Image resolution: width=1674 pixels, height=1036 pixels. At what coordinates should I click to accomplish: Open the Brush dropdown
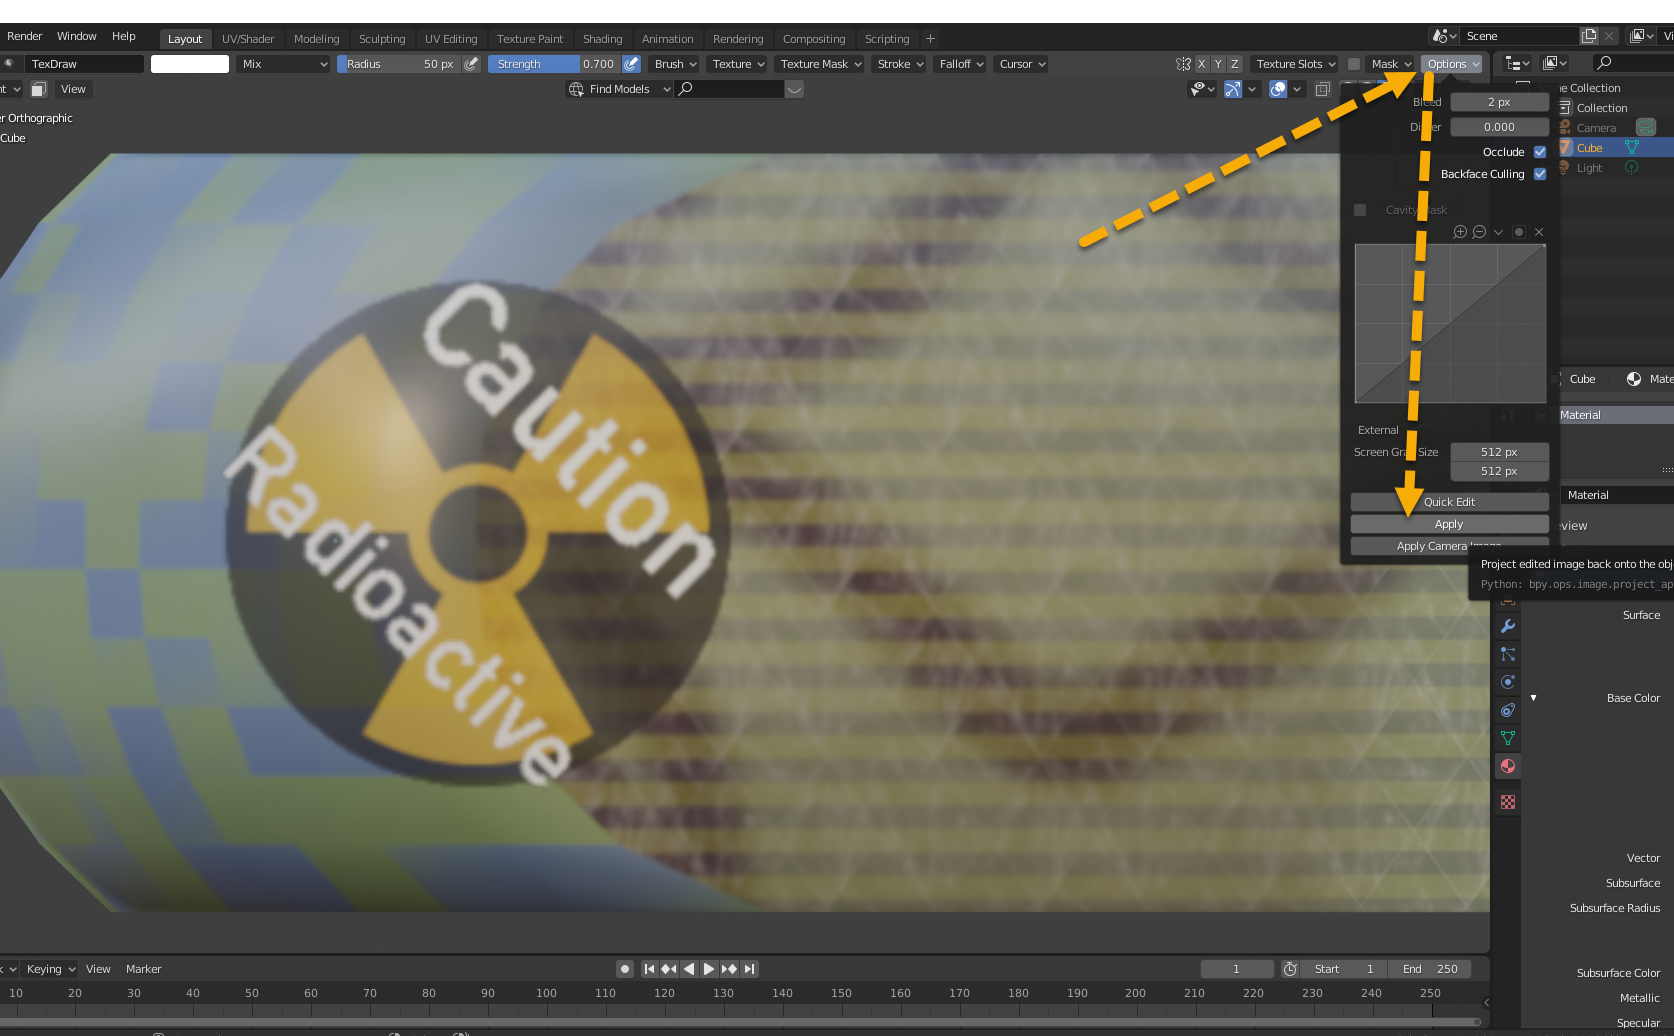point(676,64)
